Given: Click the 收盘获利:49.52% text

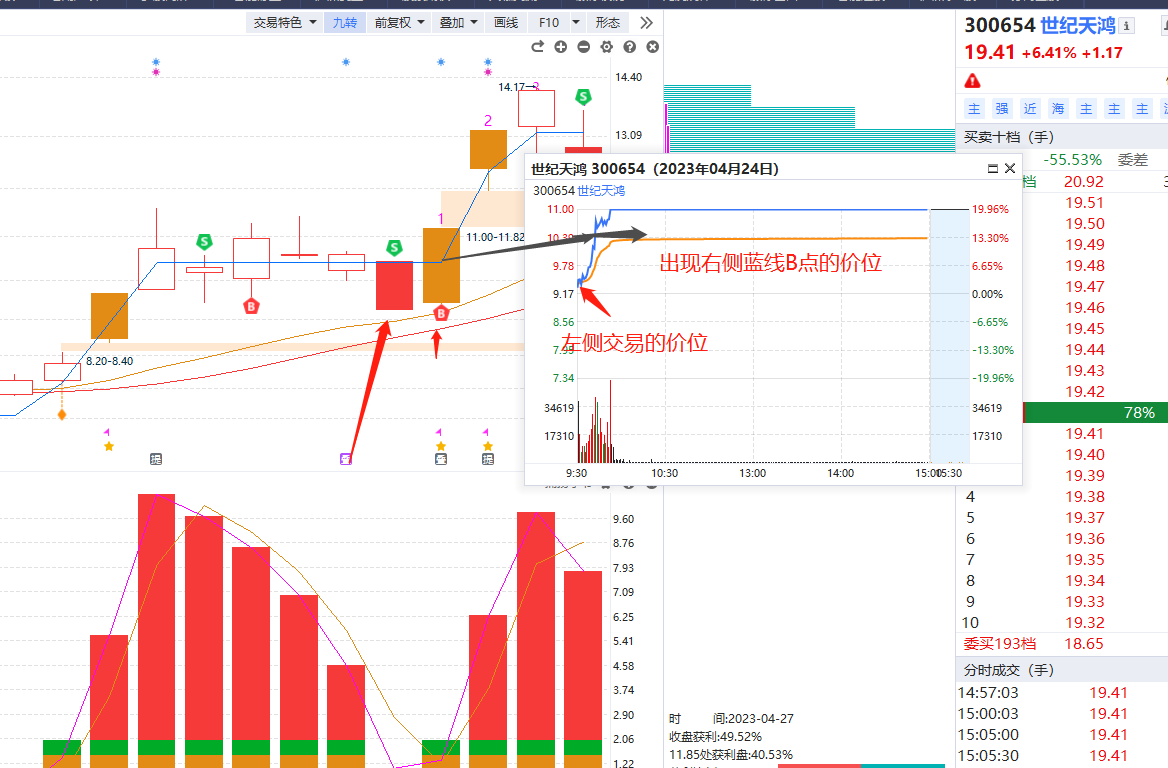Looking at the screenshot, I should (715, 737).
